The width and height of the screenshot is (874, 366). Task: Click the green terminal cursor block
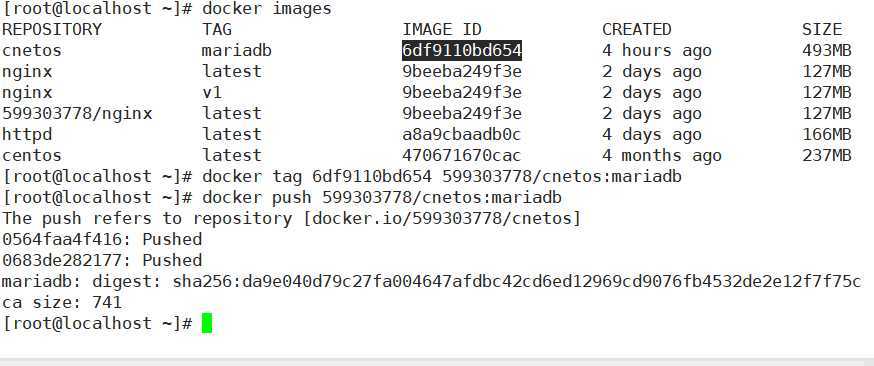pos(207,323)
